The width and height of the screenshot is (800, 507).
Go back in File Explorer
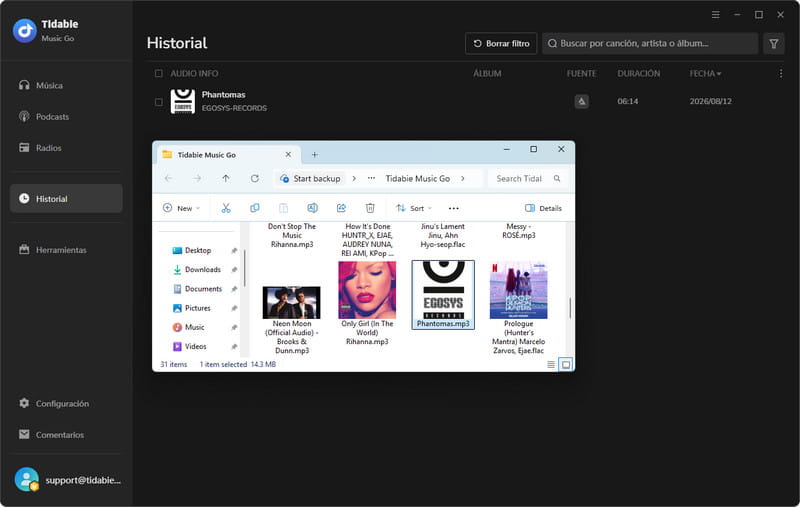click(168, 178)
